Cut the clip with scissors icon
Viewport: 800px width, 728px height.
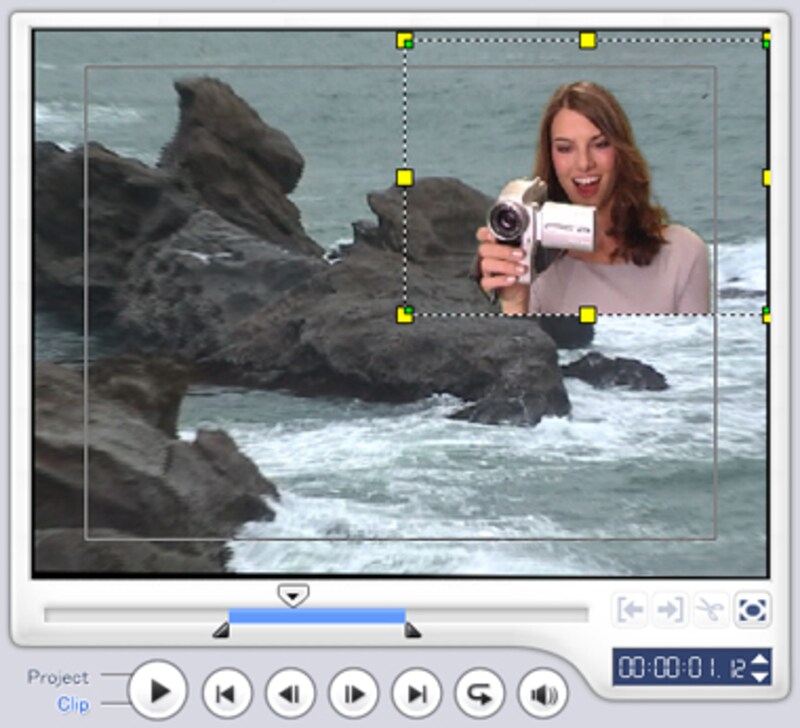tap(709, 609)
